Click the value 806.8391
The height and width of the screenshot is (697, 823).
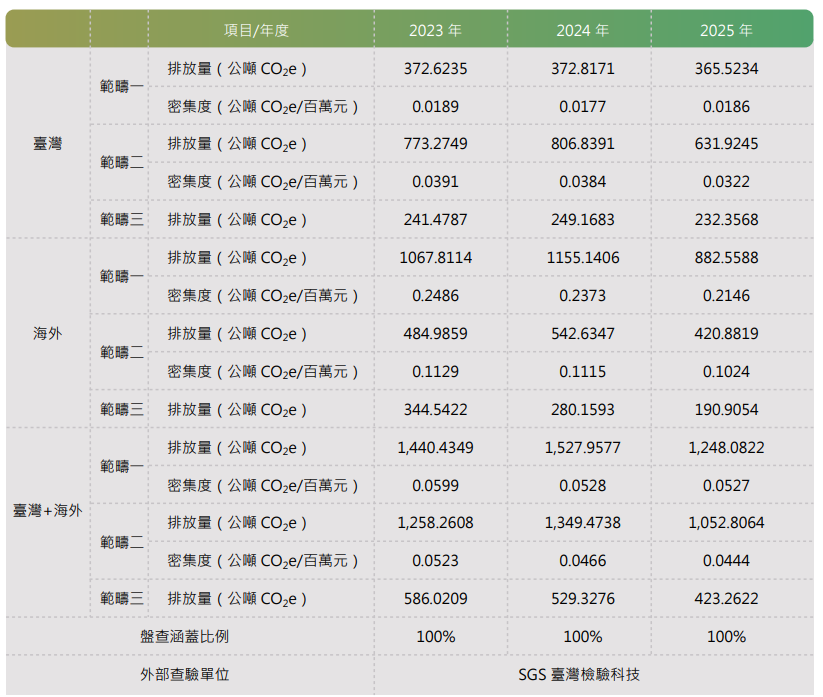pyautogui.click(x=583, y=144)
